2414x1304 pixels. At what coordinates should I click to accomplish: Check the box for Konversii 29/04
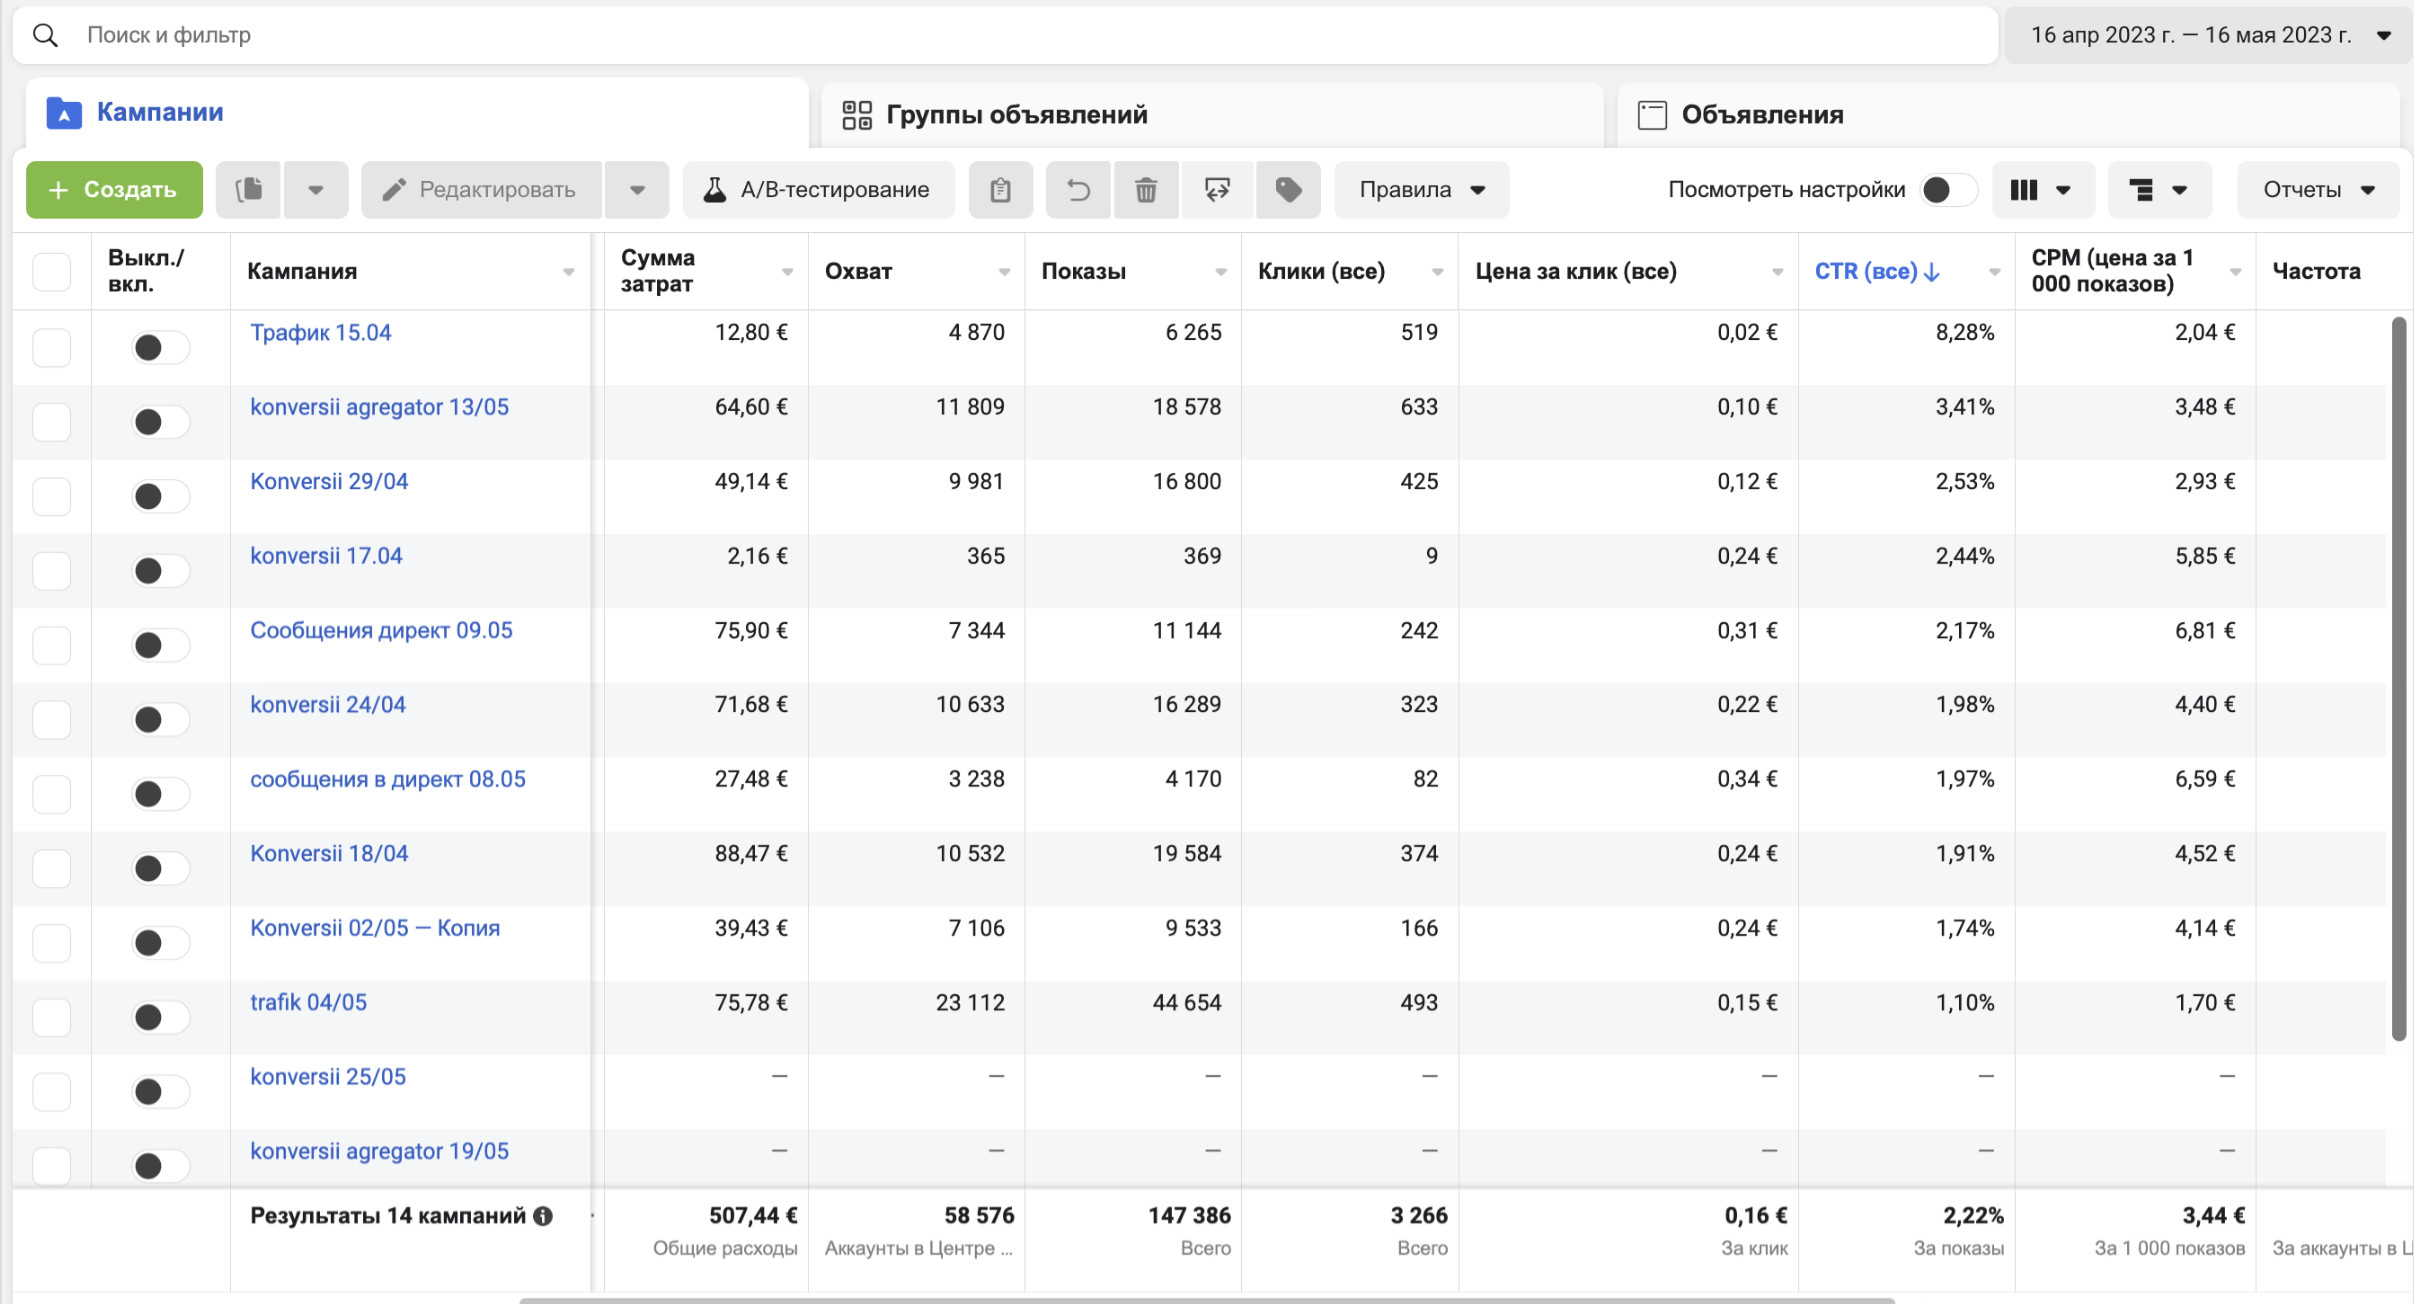tap(52, 496)
